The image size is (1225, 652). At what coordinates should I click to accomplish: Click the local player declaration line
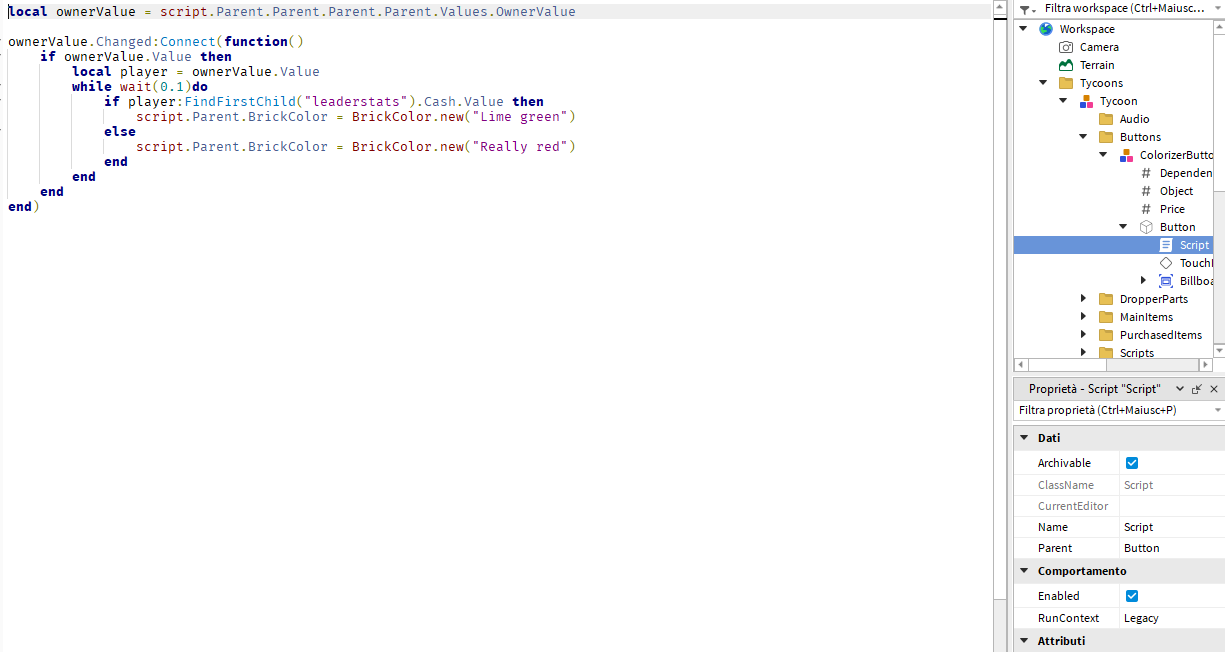(196, 72)
